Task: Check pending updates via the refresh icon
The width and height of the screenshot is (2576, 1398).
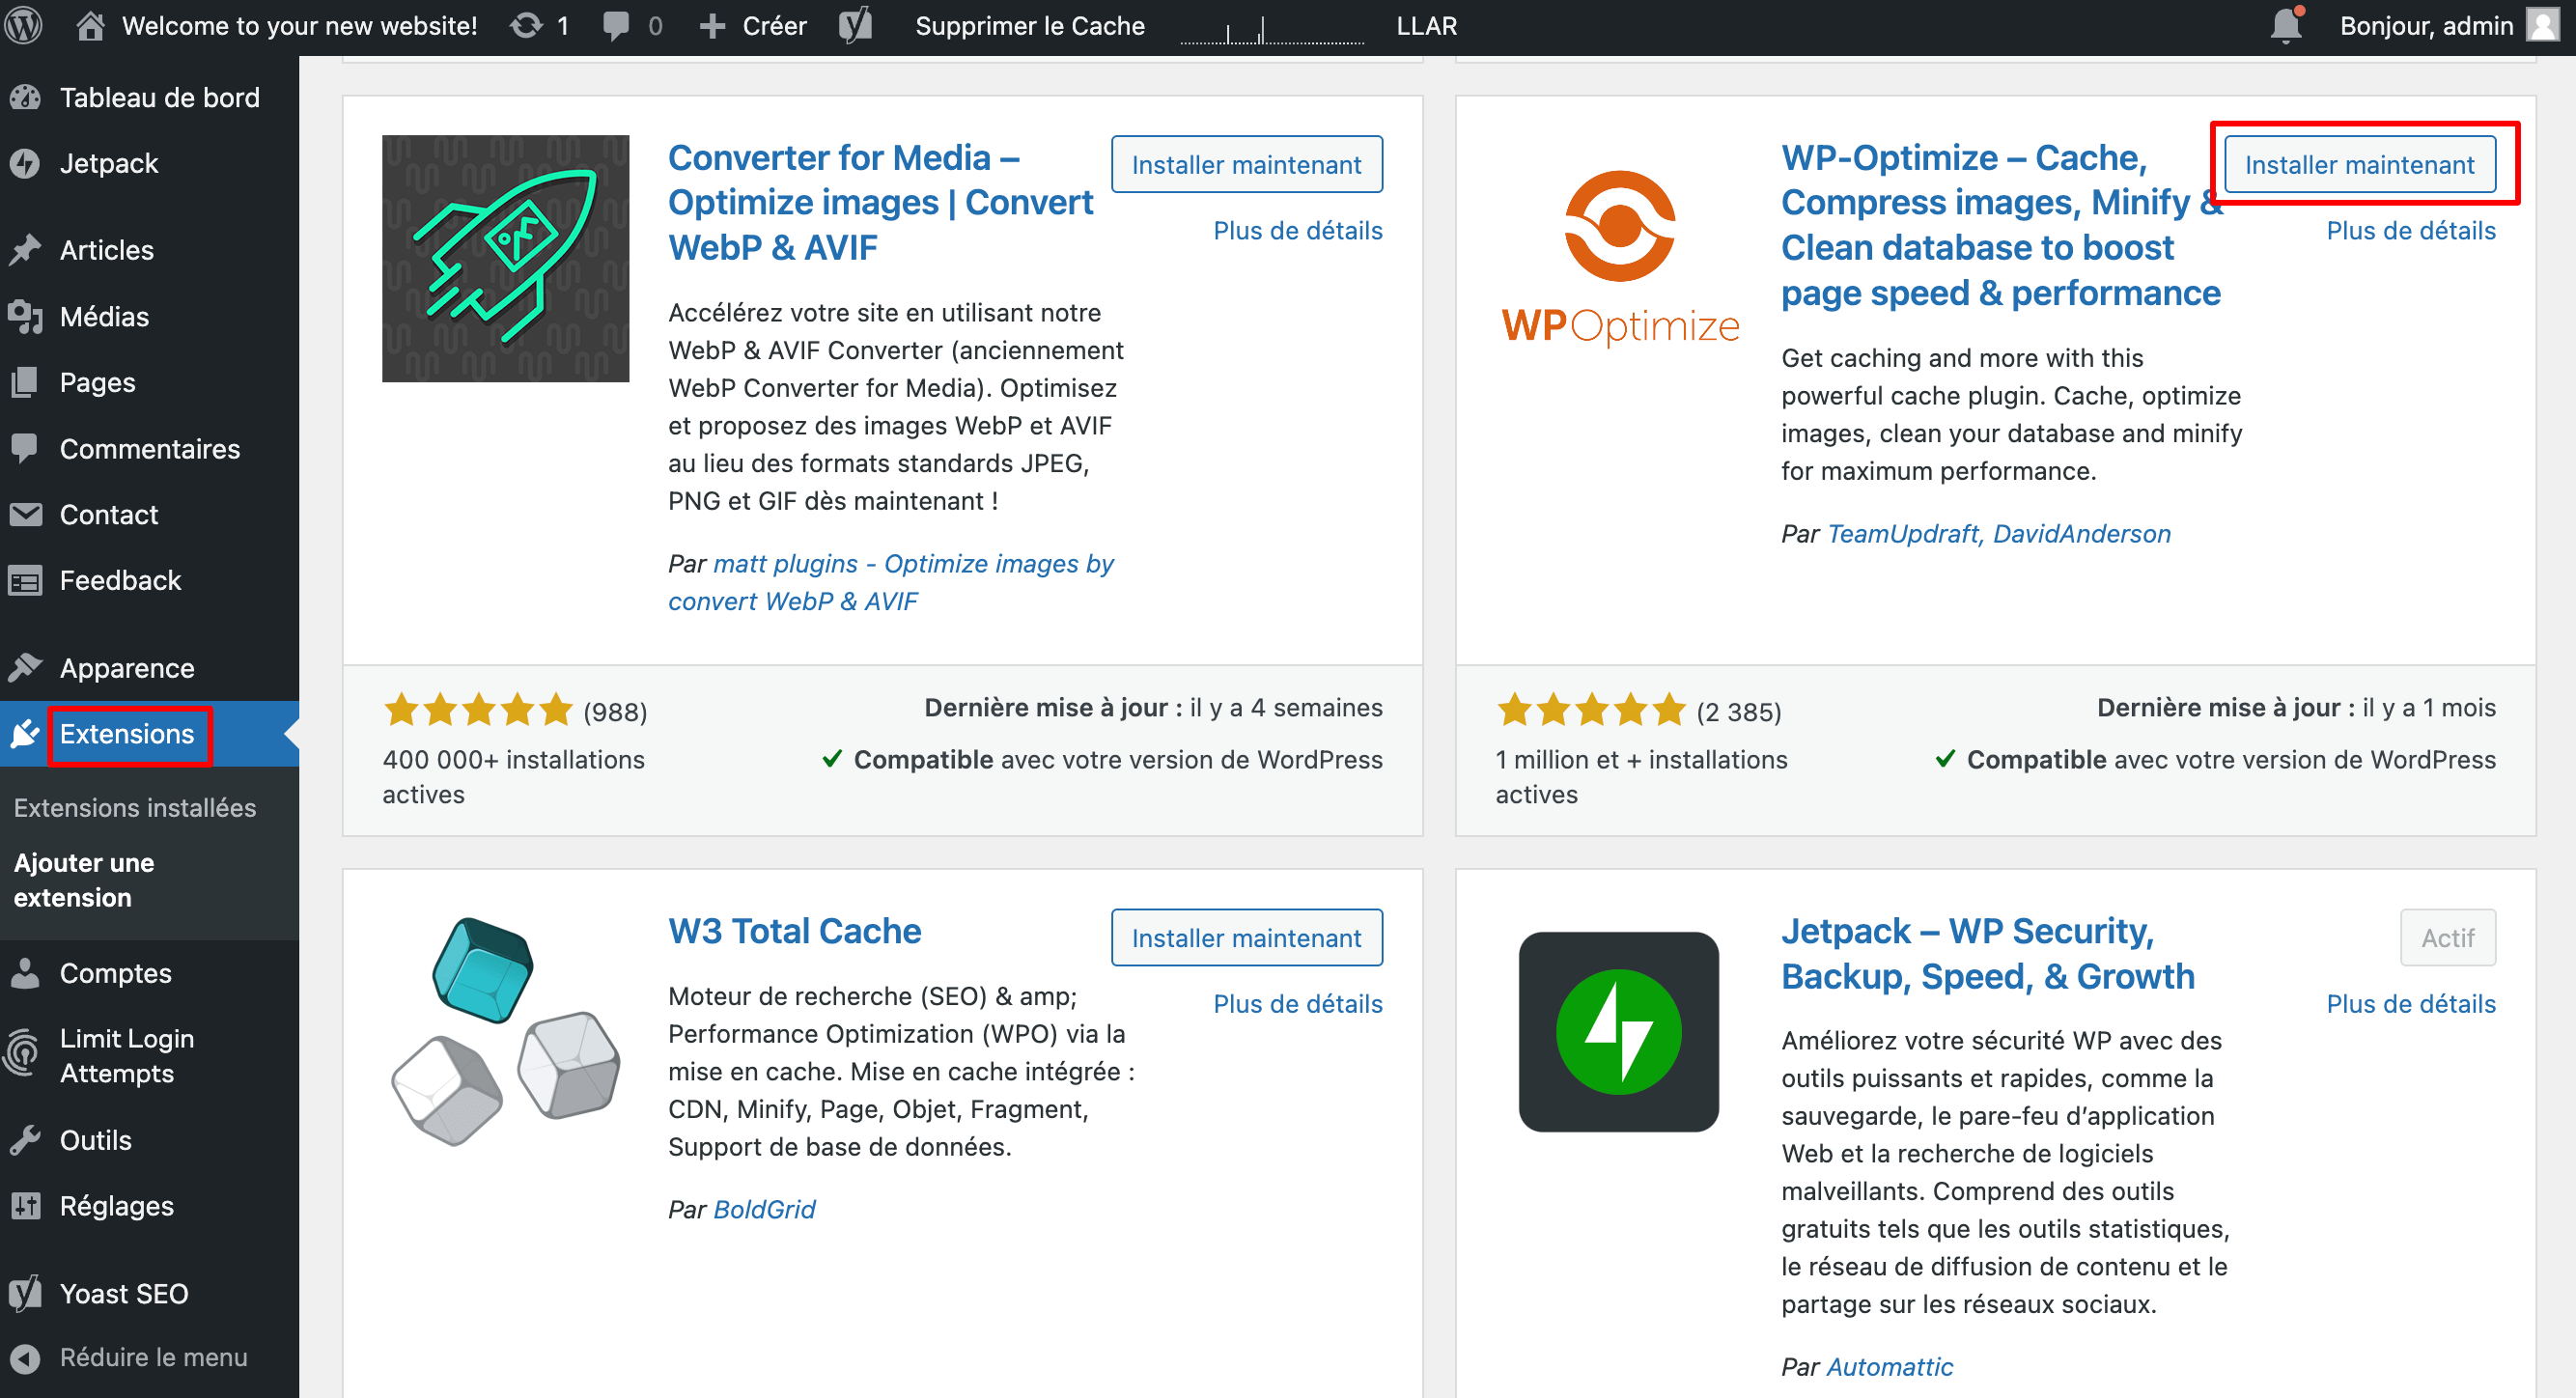Action: [528, 25]
